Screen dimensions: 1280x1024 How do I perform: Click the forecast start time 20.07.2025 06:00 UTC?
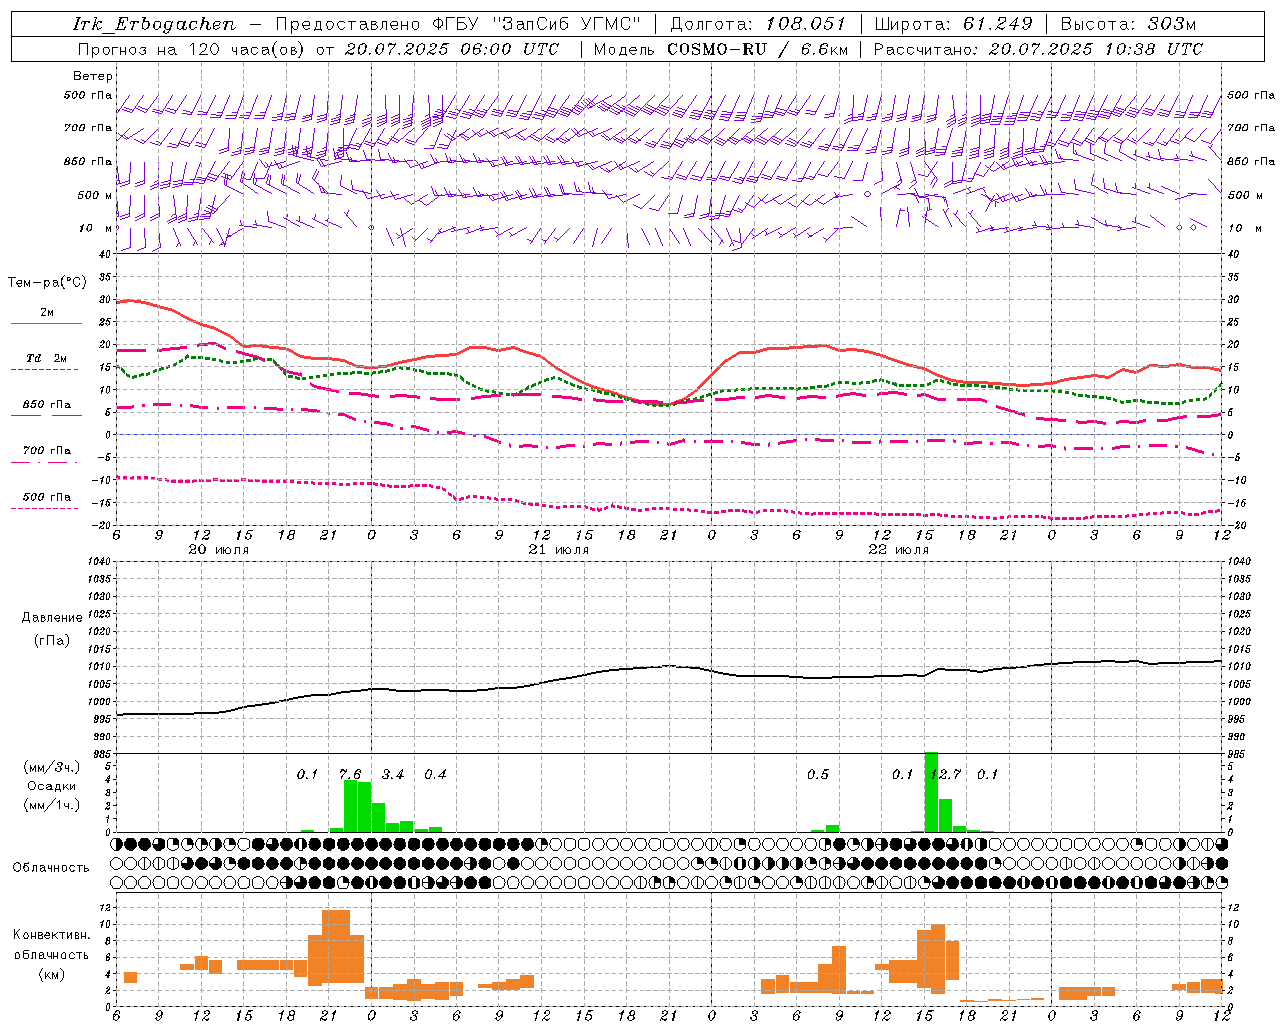pyautogui.click(x=452, y=49)
